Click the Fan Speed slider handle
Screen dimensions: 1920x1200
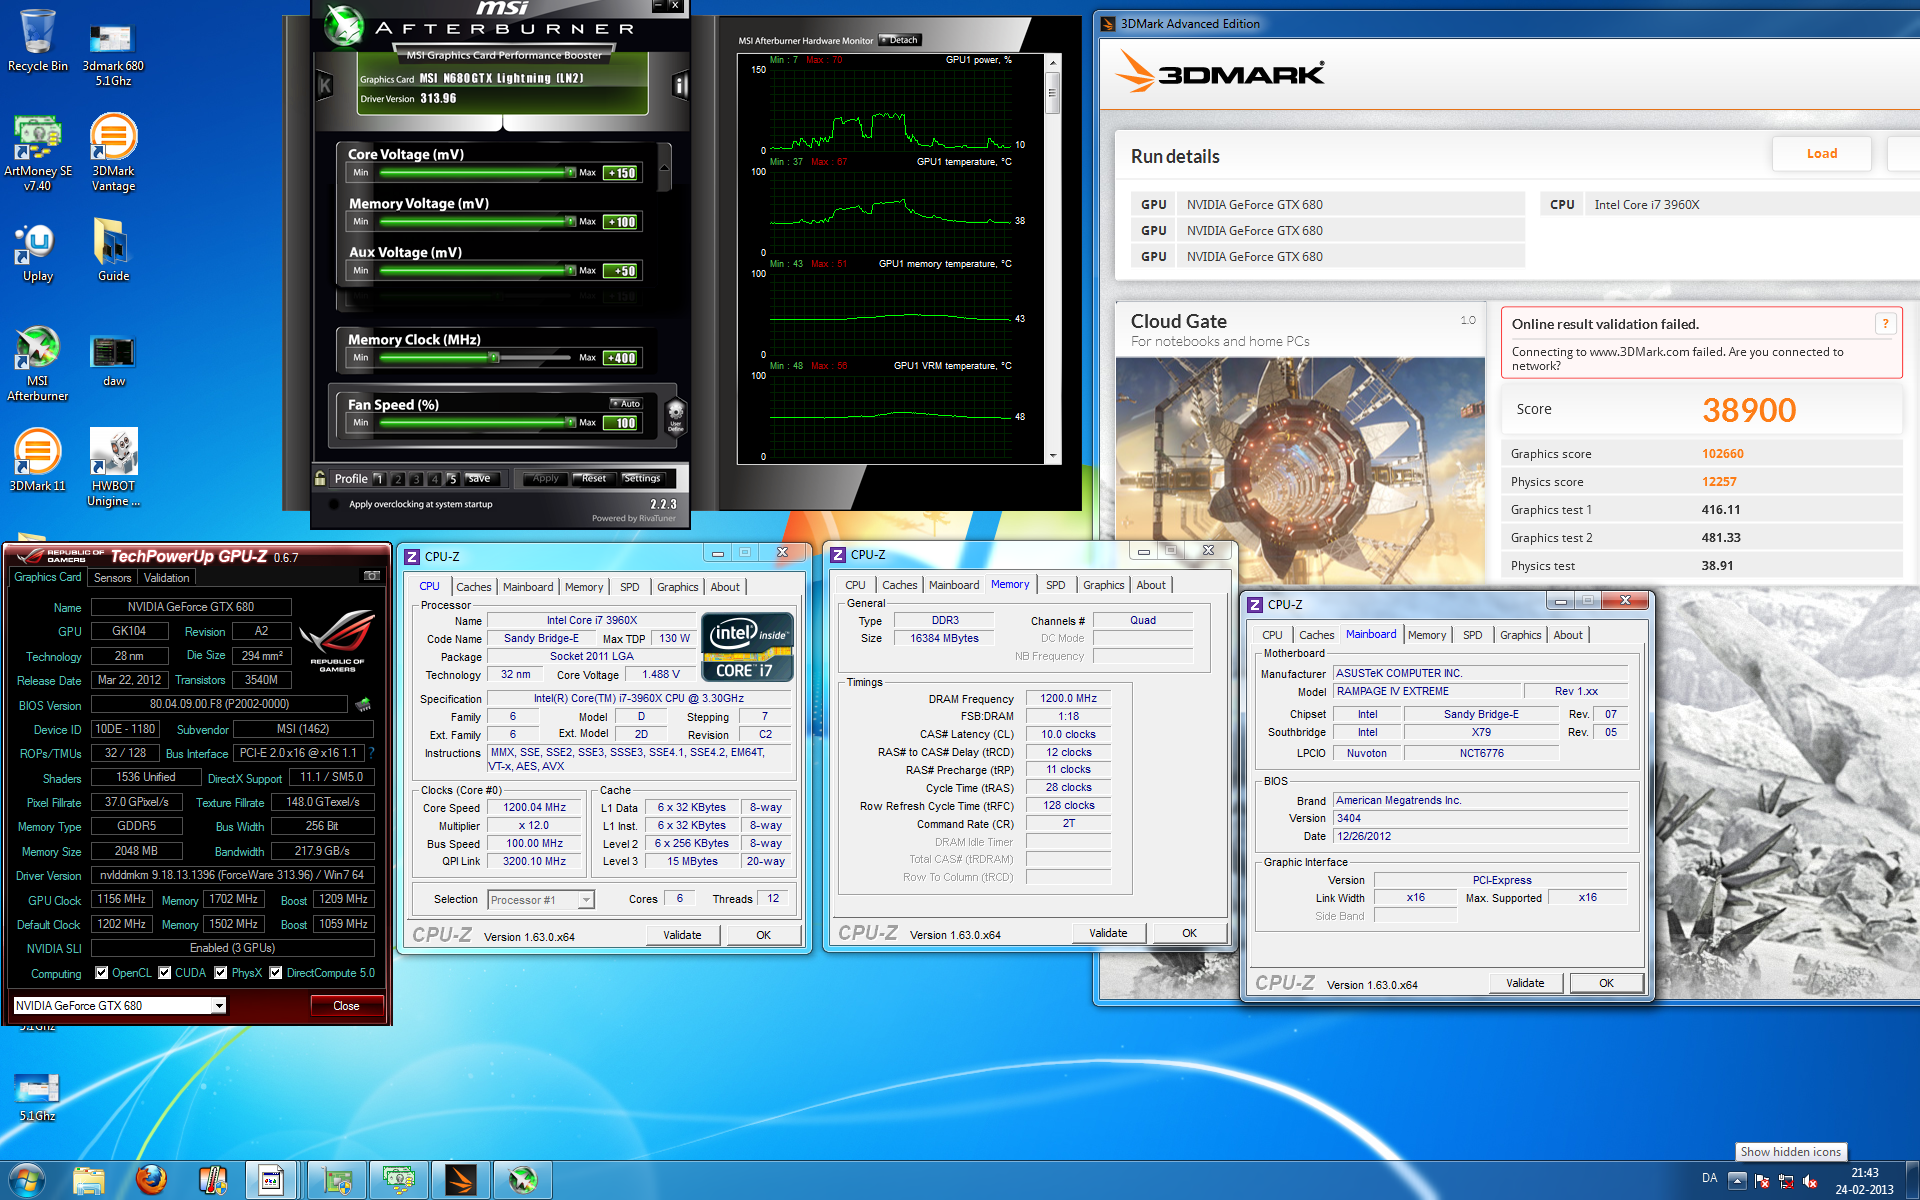570,422
